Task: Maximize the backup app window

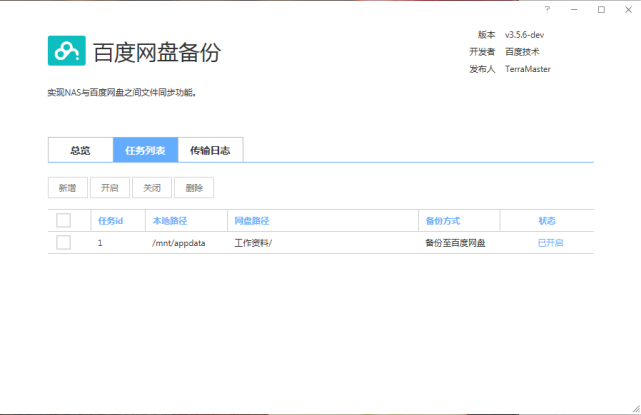Action: (x=601, y=9)
